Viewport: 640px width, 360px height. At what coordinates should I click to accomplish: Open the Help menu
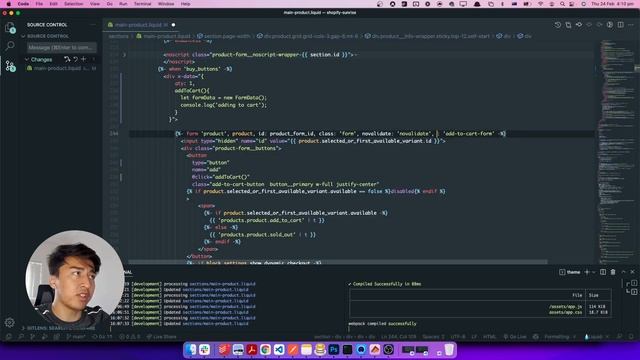(x=185, y=4)
